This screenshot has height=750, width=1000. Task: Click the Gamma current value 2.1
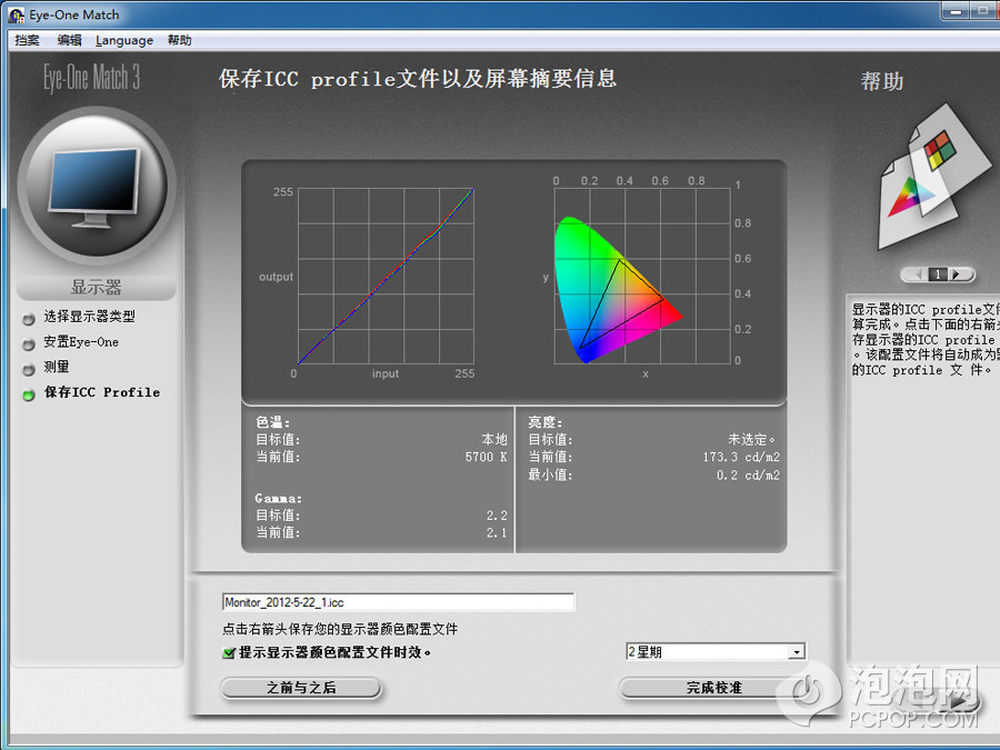pyautogui.click(x=497, y=533)
